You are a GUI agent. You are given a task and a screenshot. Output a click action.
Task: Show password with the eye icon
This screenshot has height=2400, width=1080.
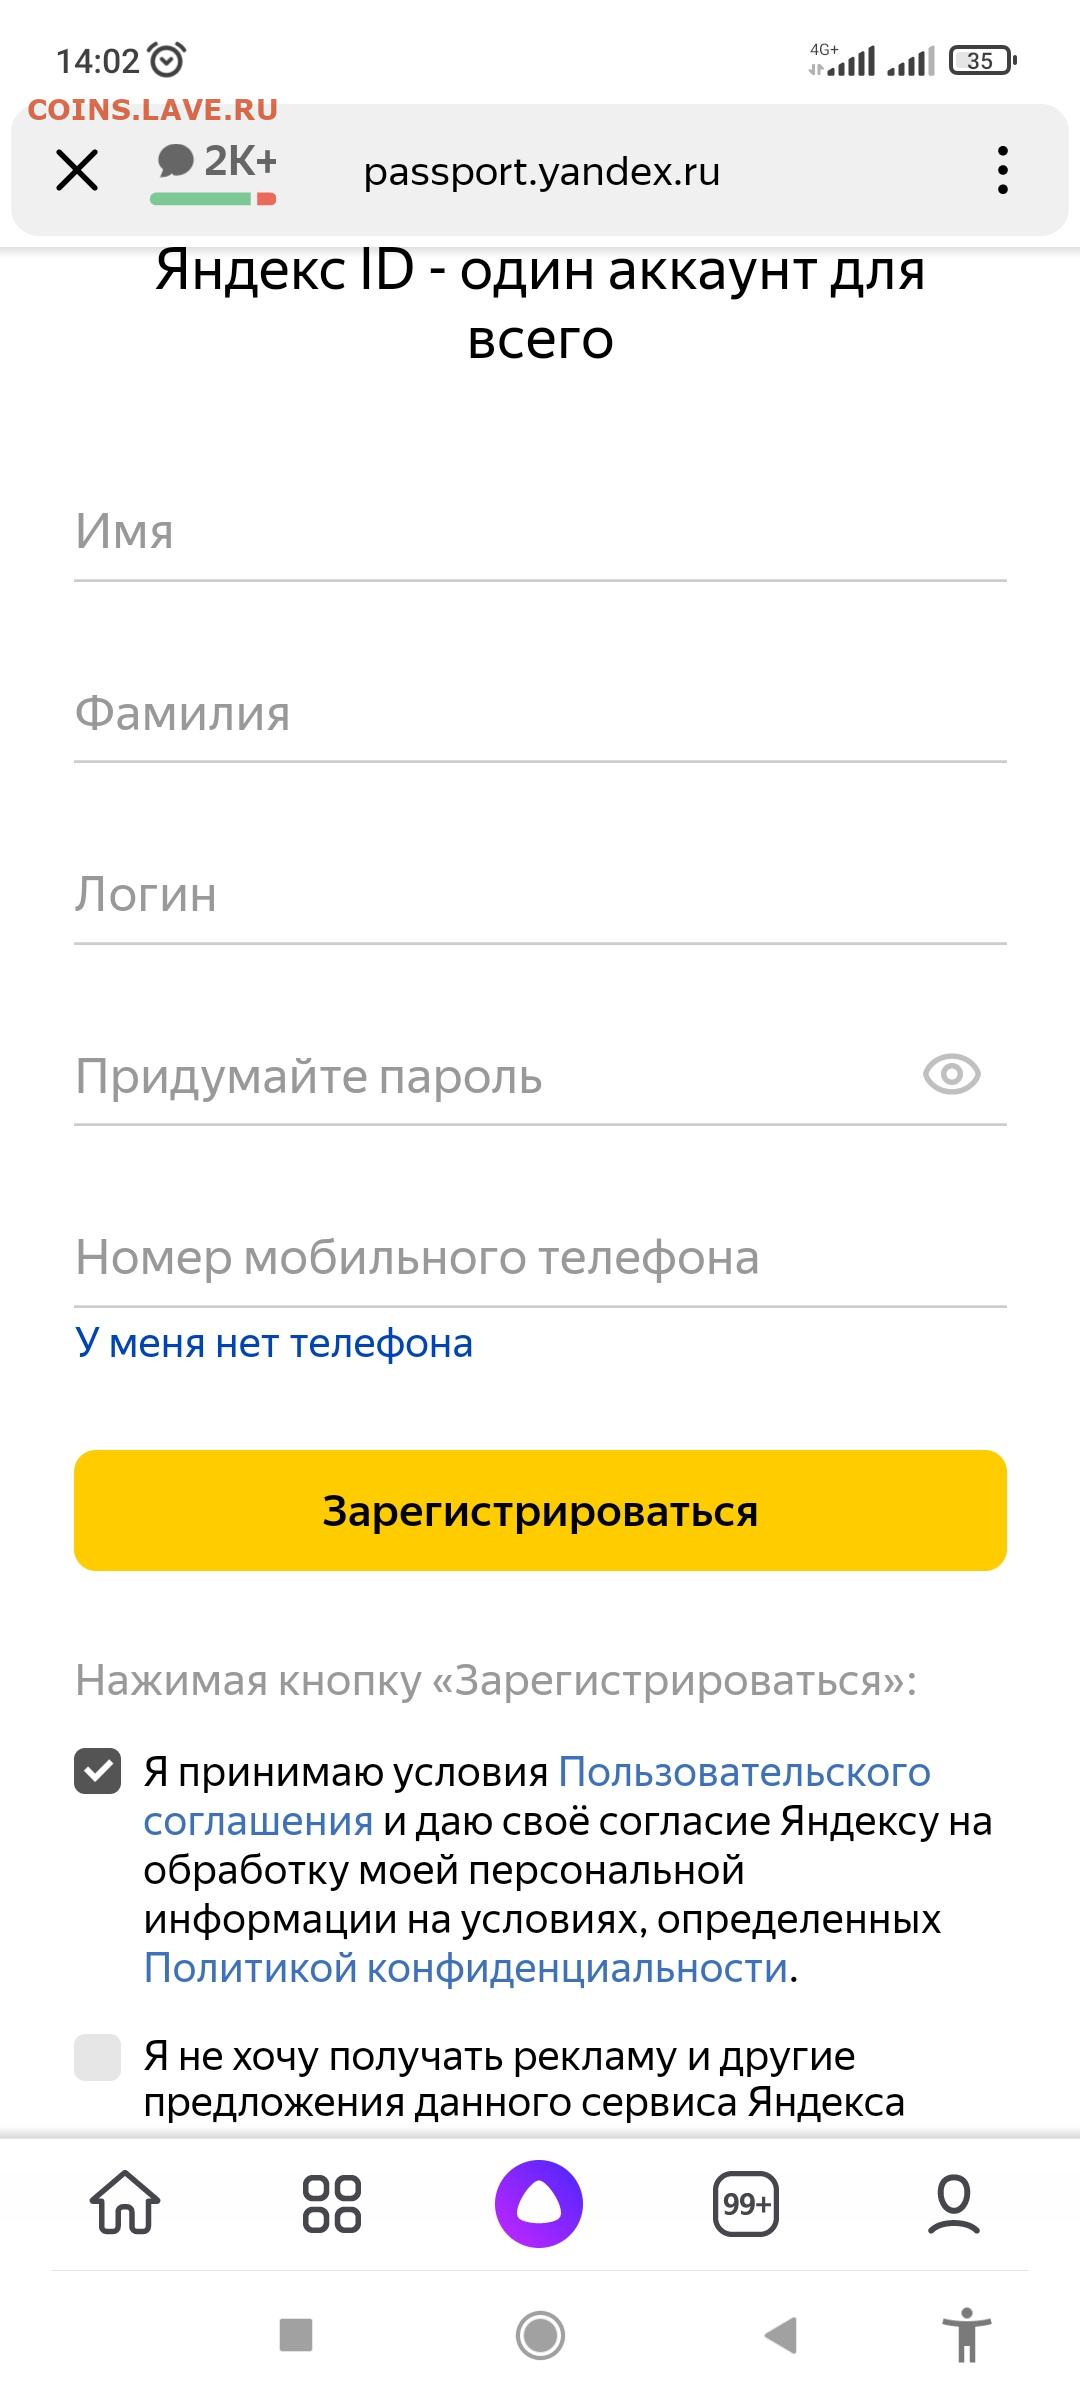coord(952,1075)
